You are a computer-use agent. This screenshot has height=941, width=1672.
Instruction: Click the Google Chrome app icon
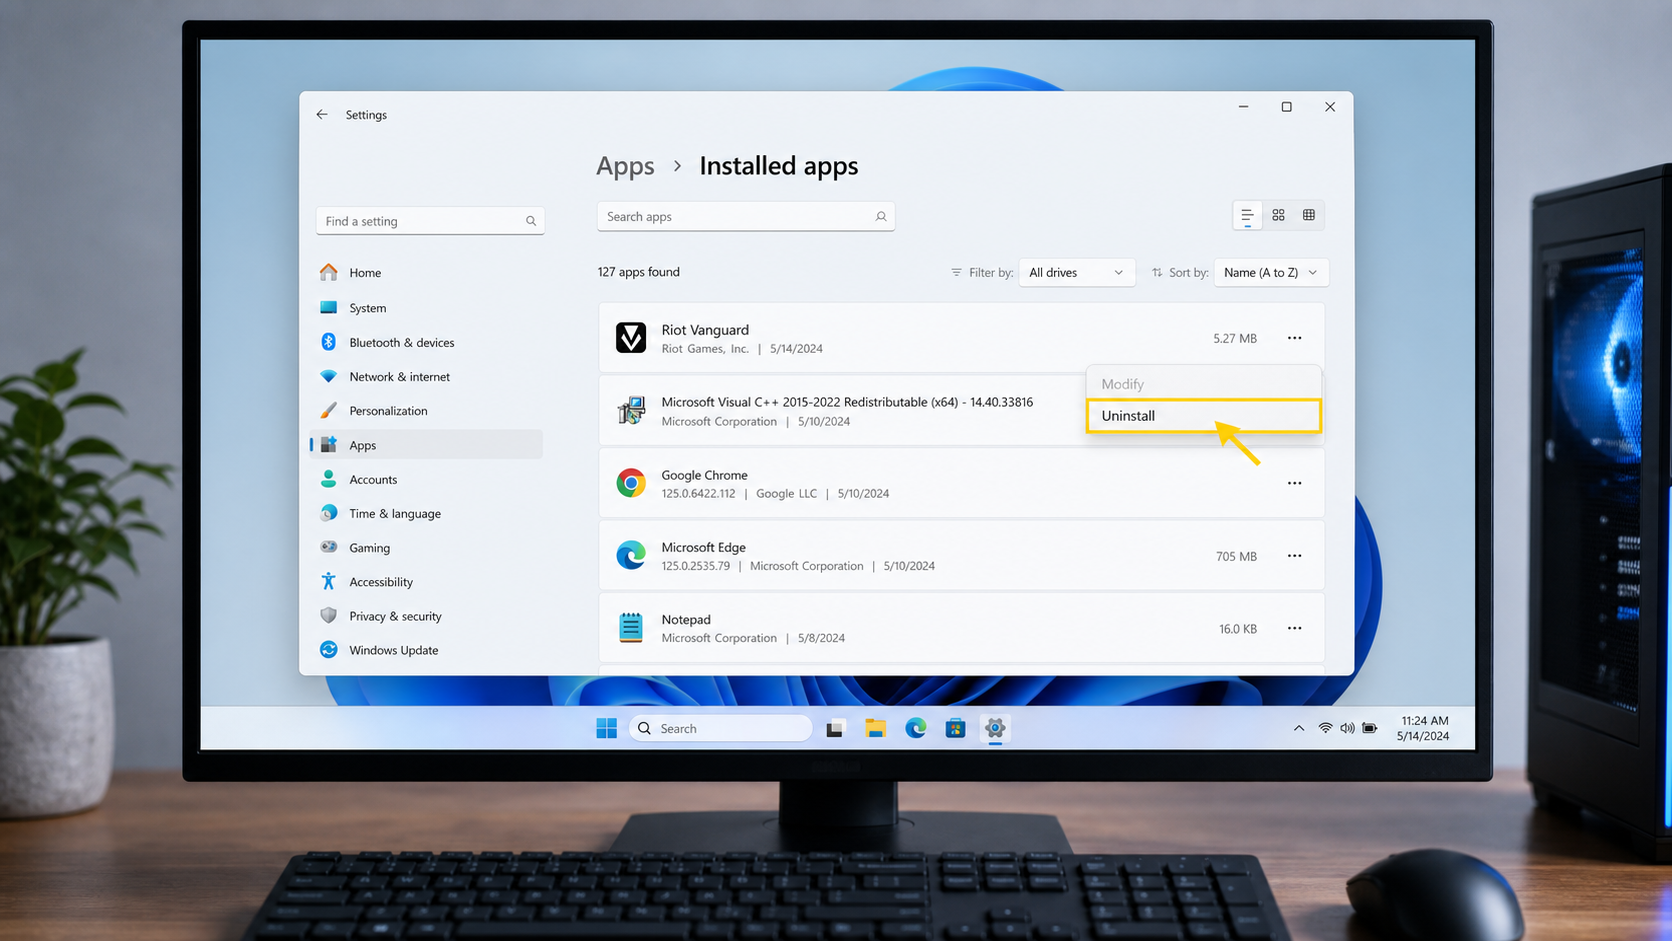pos(631,483)
